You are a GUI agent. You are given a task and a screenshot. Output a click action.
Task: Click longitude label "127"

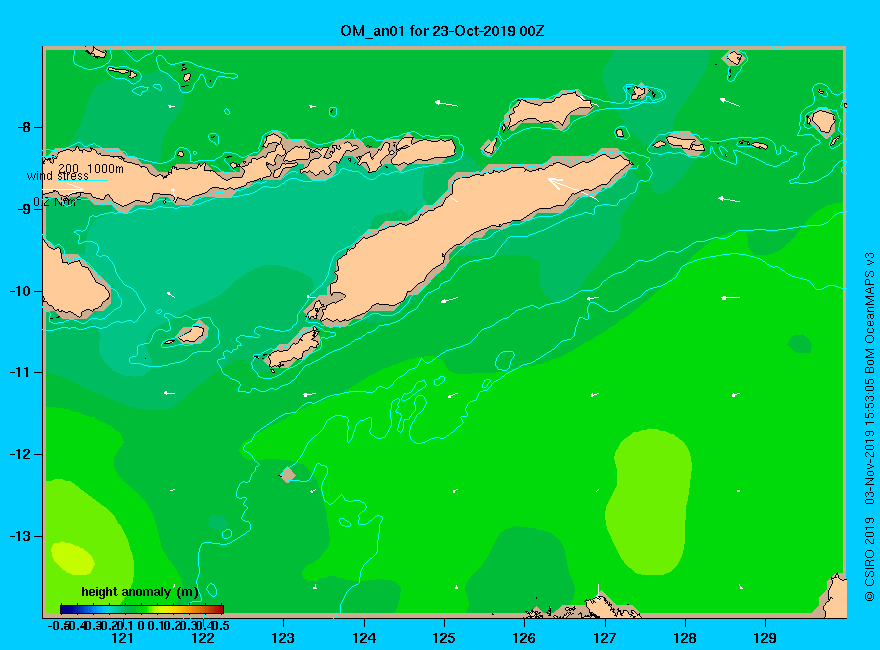click(604, 638)
